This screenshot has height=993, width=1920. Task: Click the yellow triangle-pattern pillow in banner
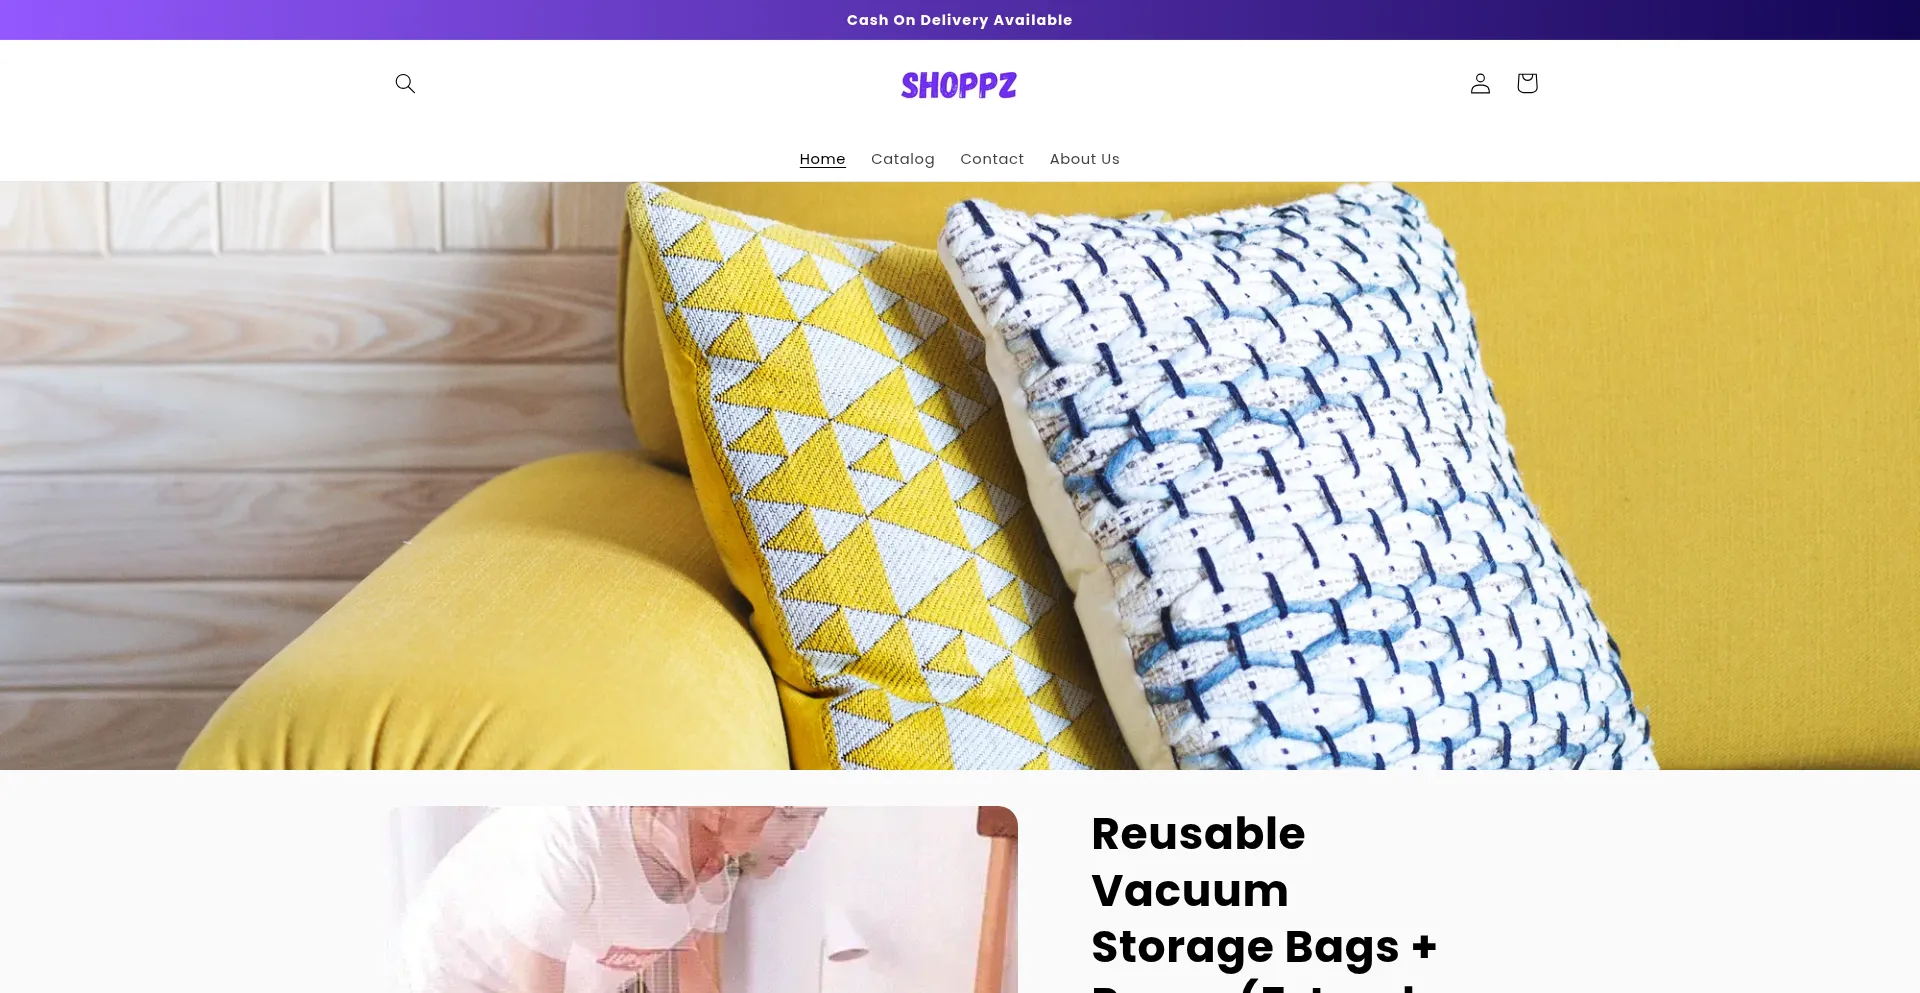click(x=850, y=470)
